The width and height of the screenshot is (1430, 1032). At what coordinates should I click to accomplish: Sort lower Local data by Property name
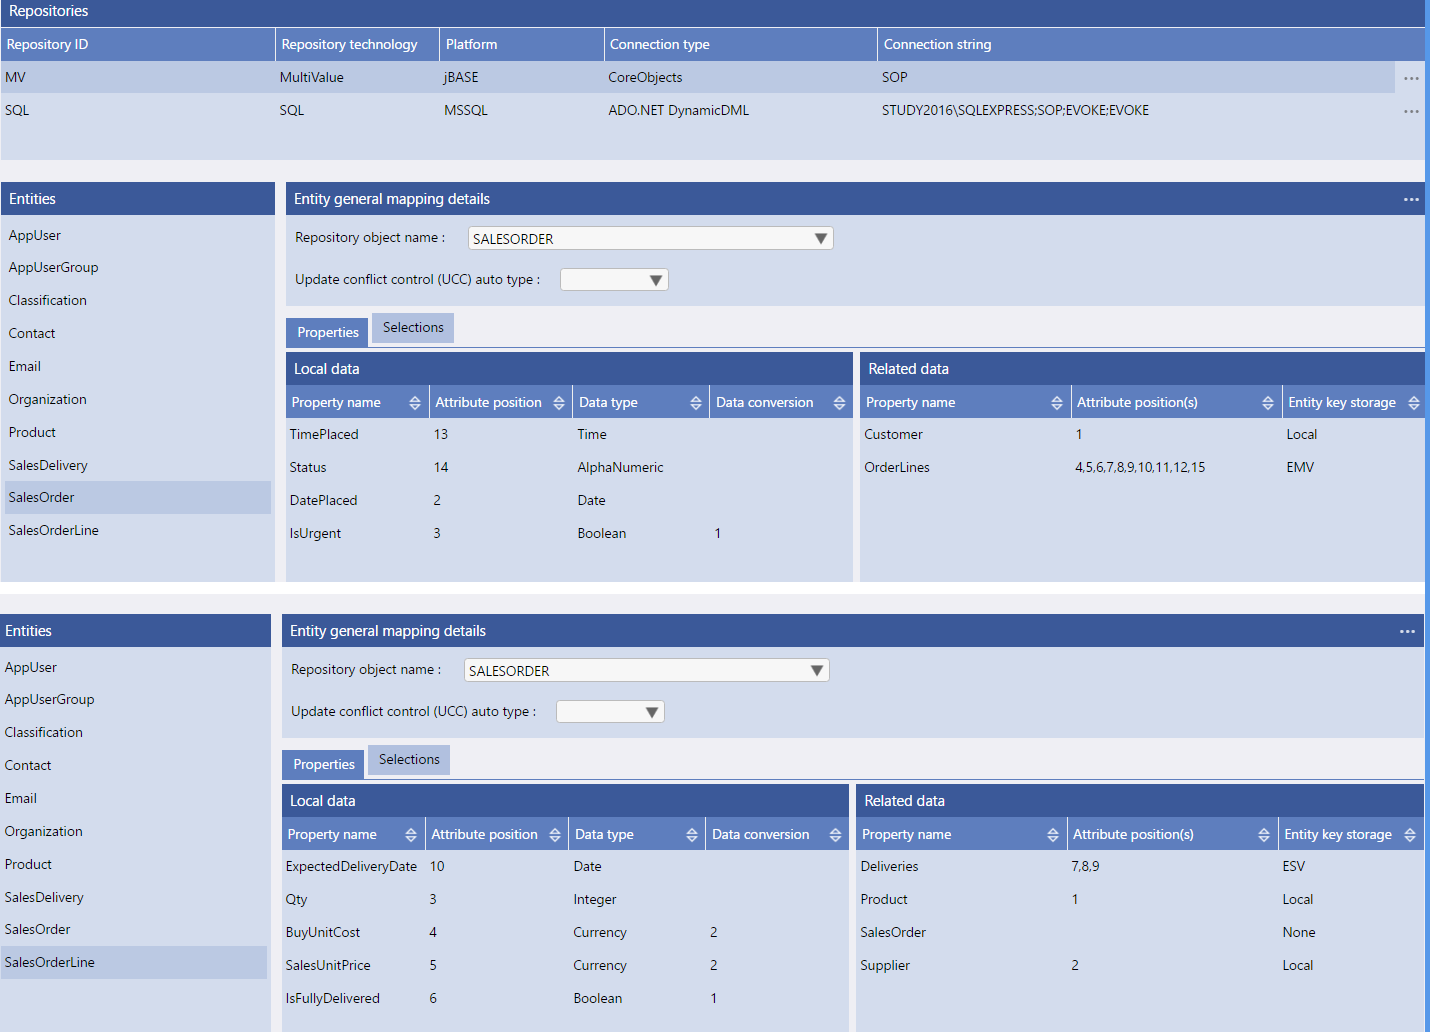411,835
